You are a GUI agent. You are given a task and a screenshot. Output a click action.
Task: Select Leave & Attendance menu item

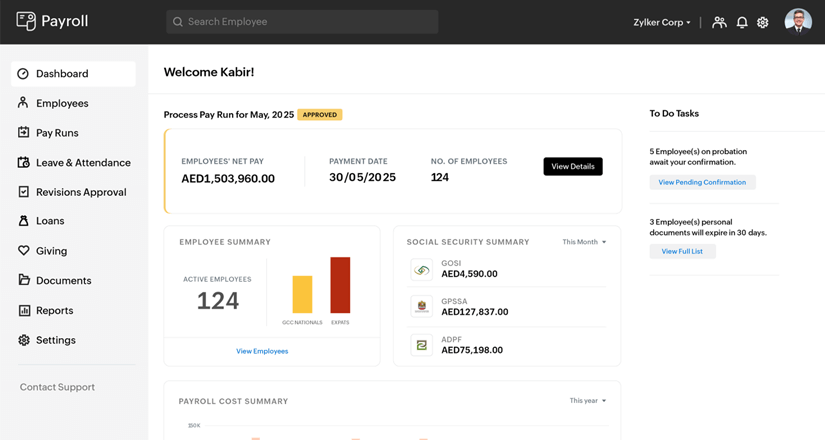[83, 162]
